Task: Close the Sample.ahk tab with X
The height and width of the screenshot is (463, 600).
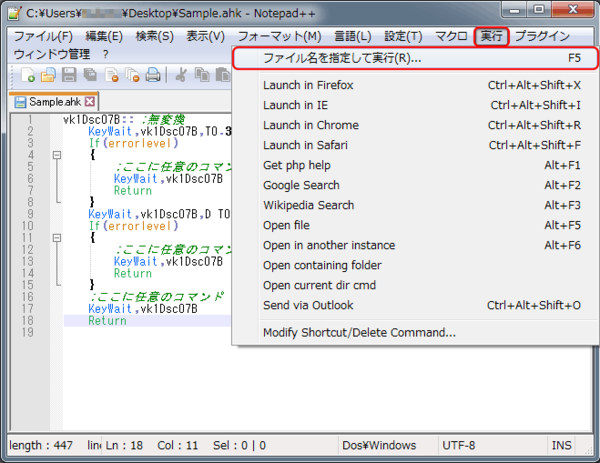Action: click(90, 102)
